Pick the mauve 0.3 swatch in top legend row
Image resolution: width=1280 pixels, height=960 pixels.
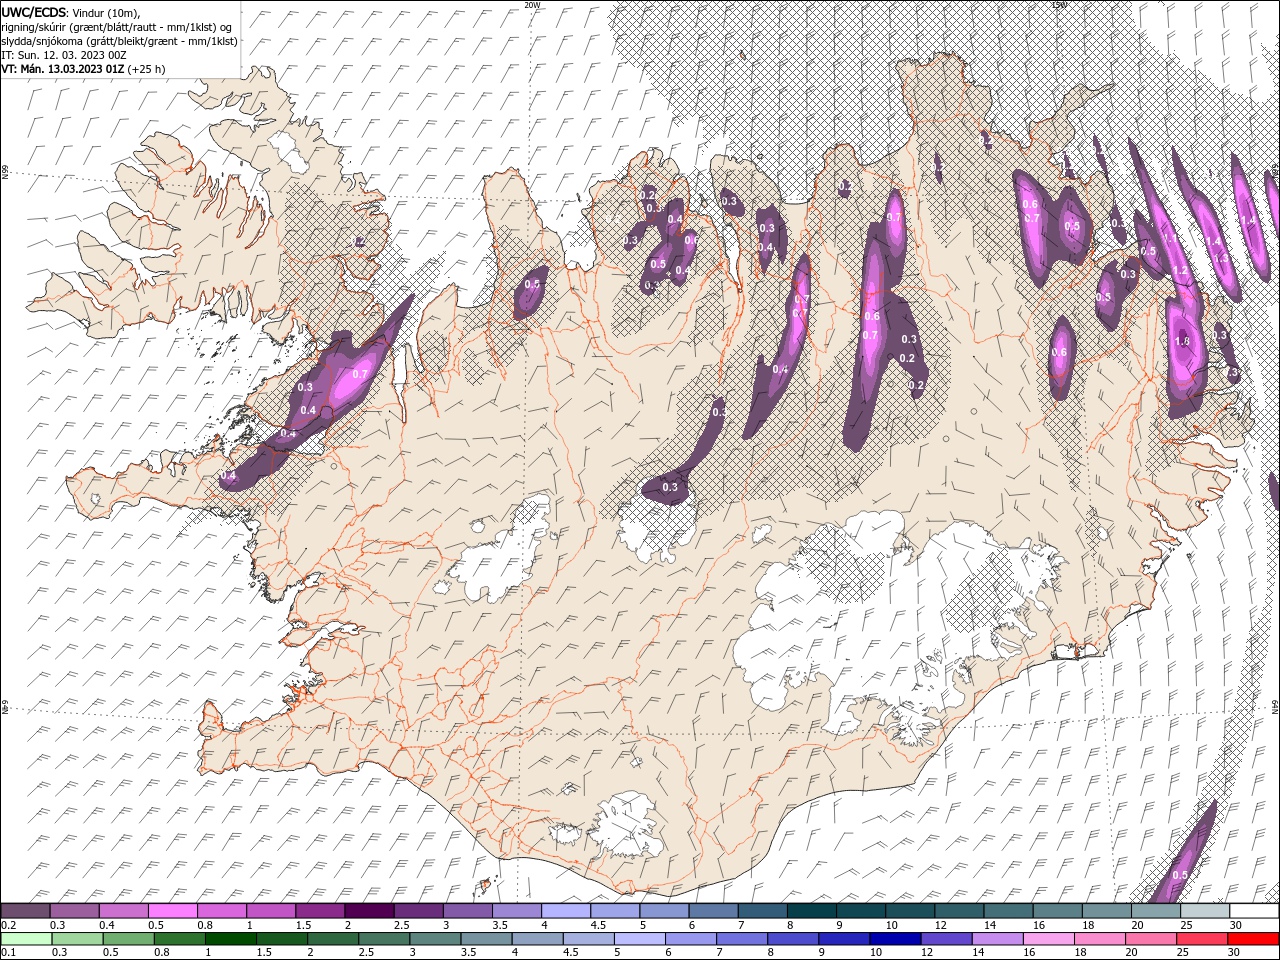point(75,911)
